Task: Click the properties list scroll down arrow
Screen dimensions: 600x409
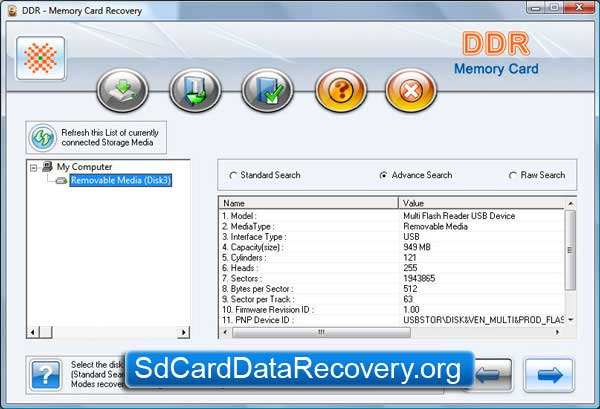Action: point(570,320)
